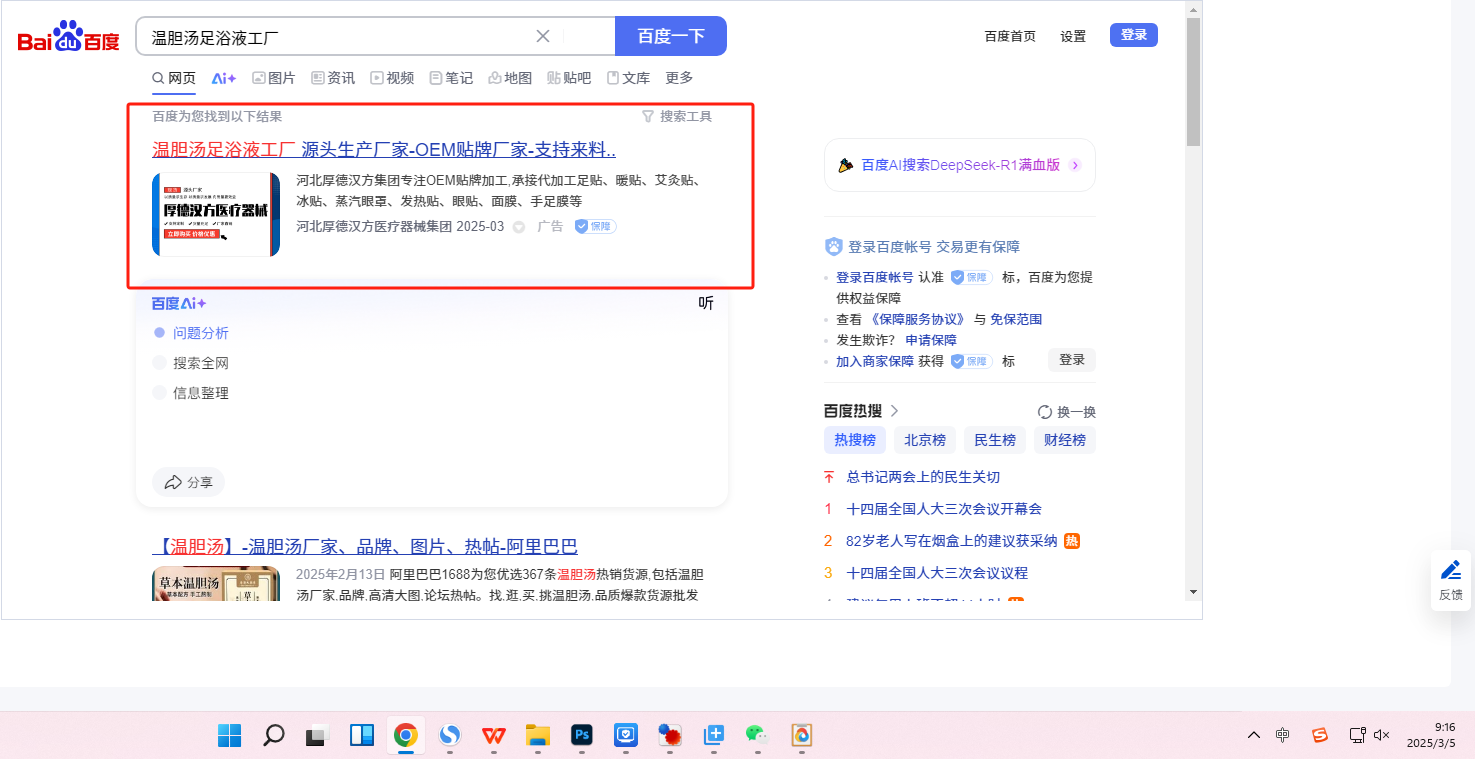
Task: Clear the search box with the X icon
Action: tap(543, 37)
